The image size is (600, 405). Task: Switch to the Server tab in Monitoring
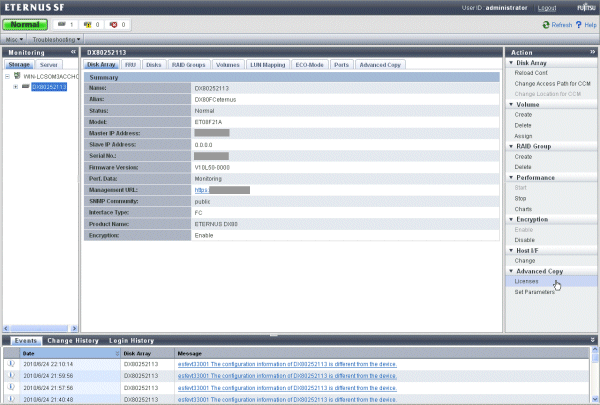click(x=49, y=65)
